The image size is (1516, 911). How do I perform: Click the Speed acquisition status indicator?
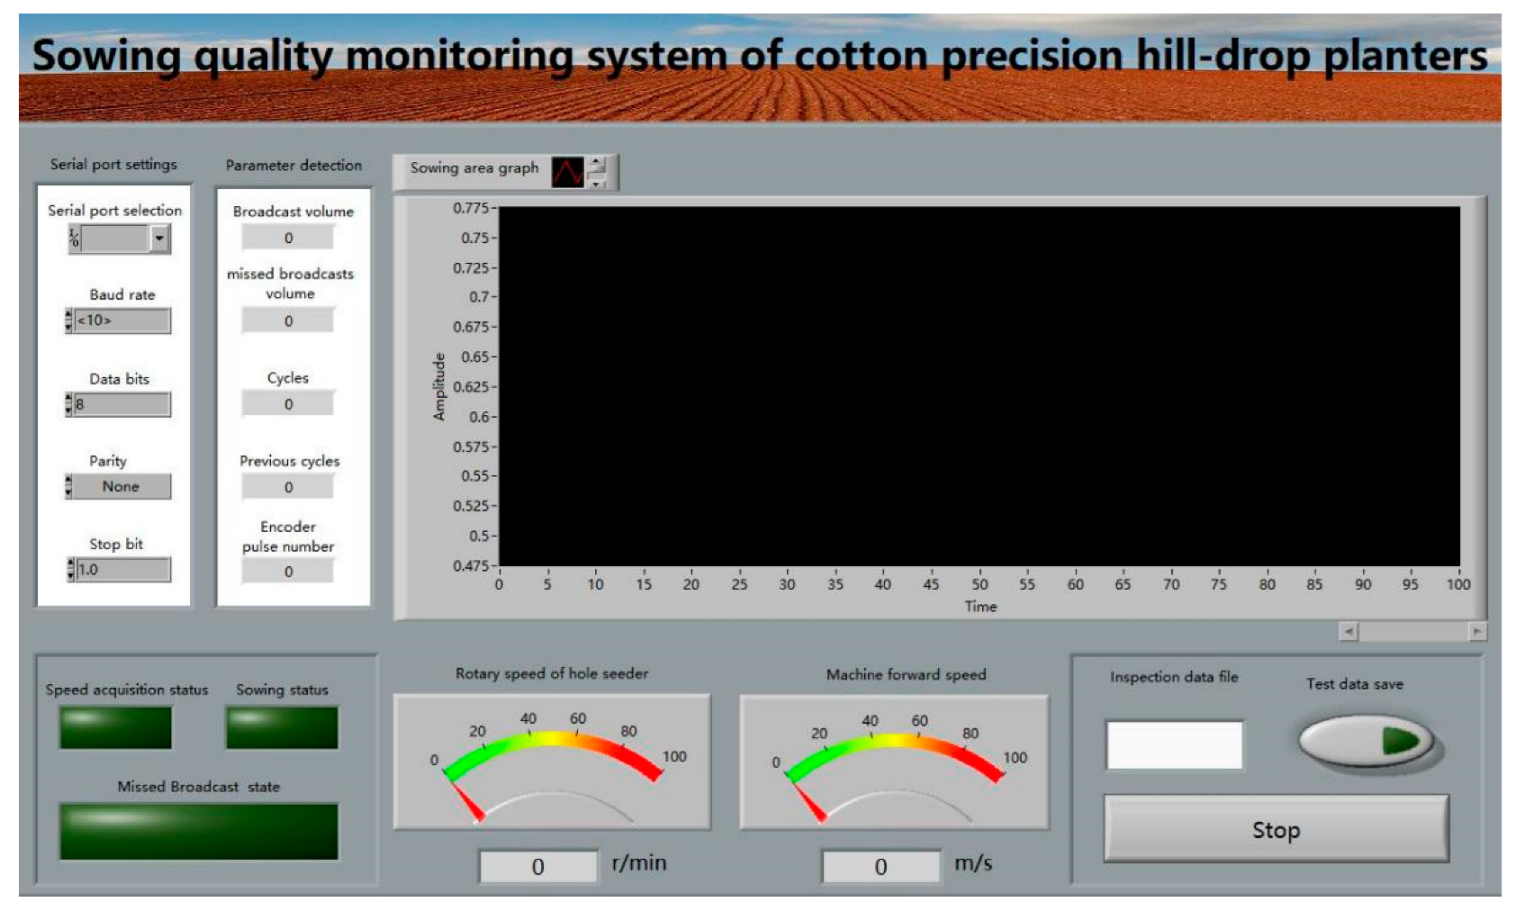(x=115, y=727)
